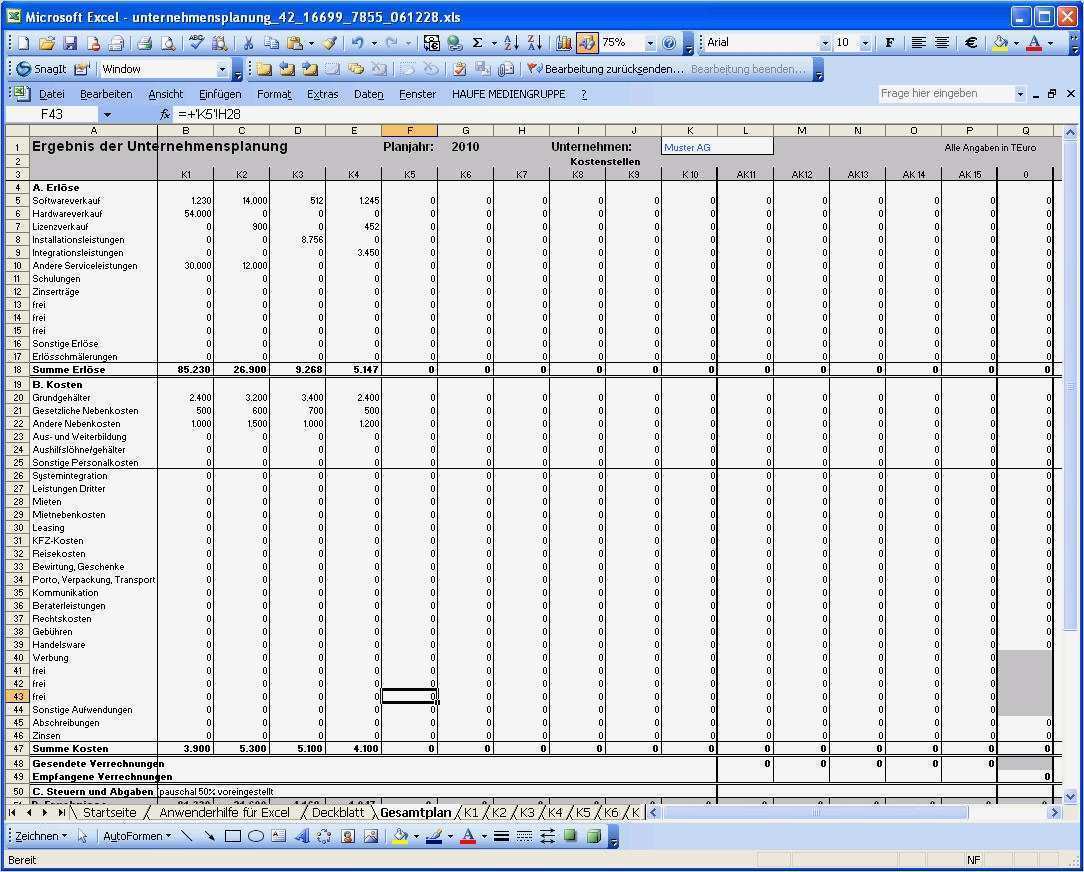1084x872 pixels.
Task: Apply the Euro currency format
Action: 971,43
